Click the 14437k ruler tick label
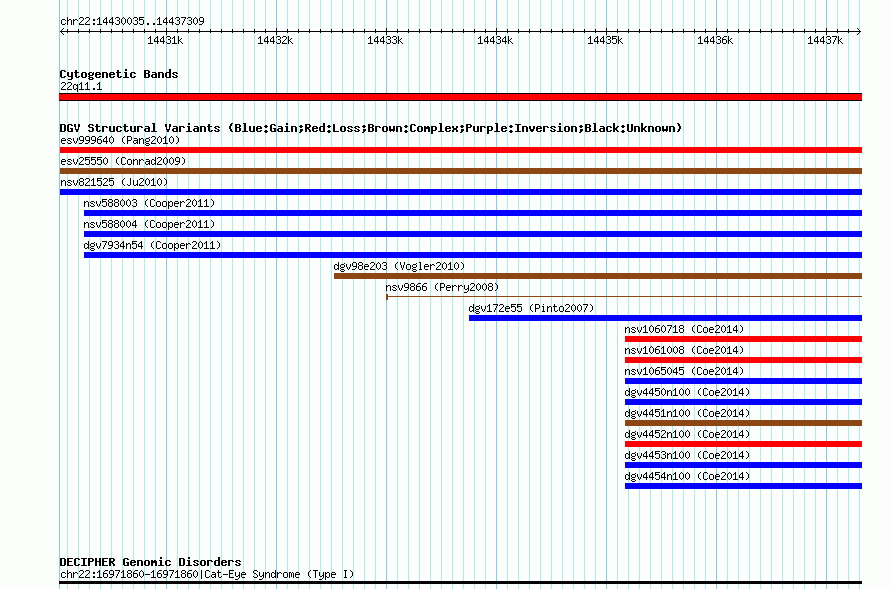 pyautogui.click(x=825, y=40)
